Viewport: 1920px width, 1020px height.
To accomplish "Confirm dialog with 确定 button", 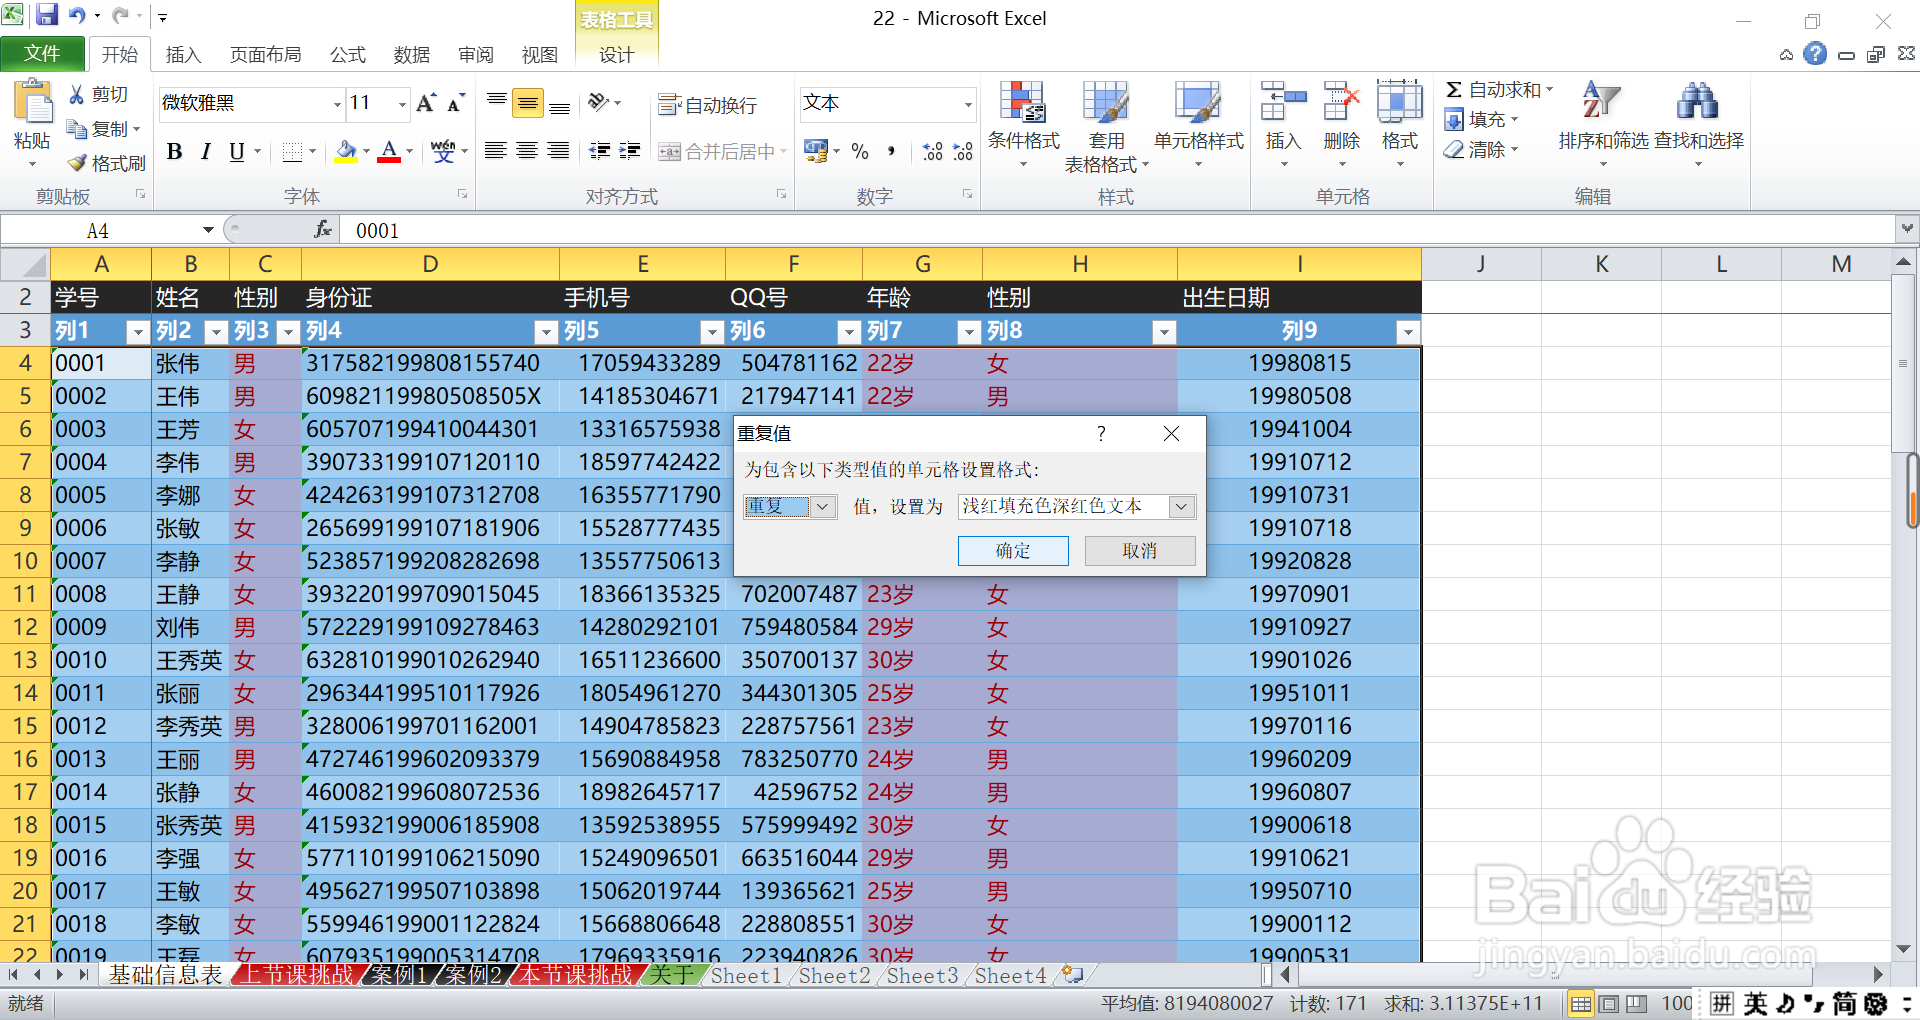I will tap(1013, 551).
